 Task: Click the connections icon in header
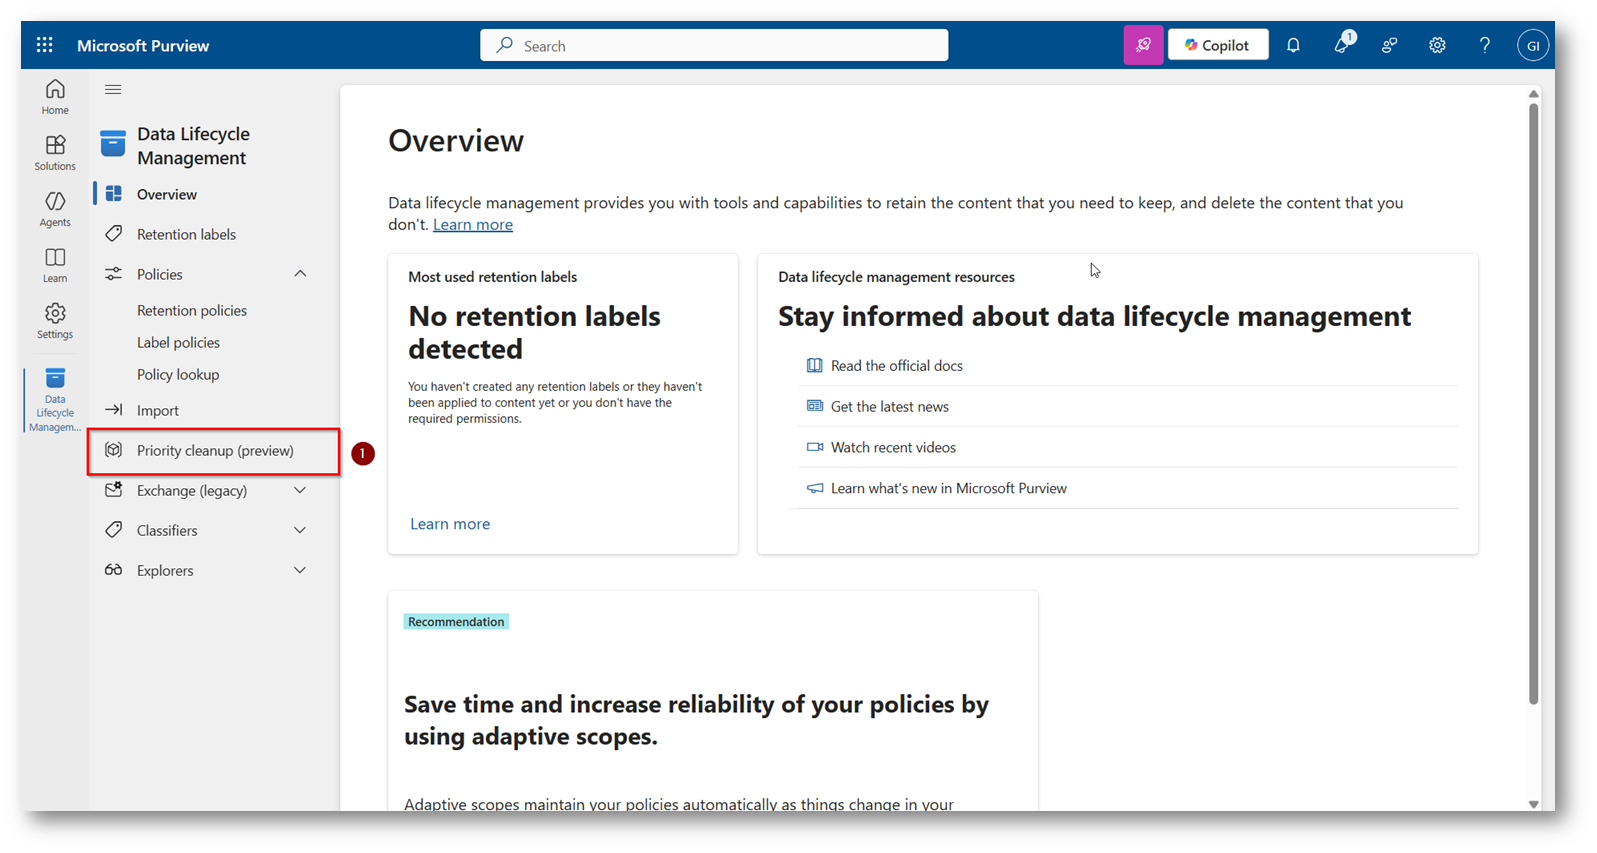[1389, 45]
